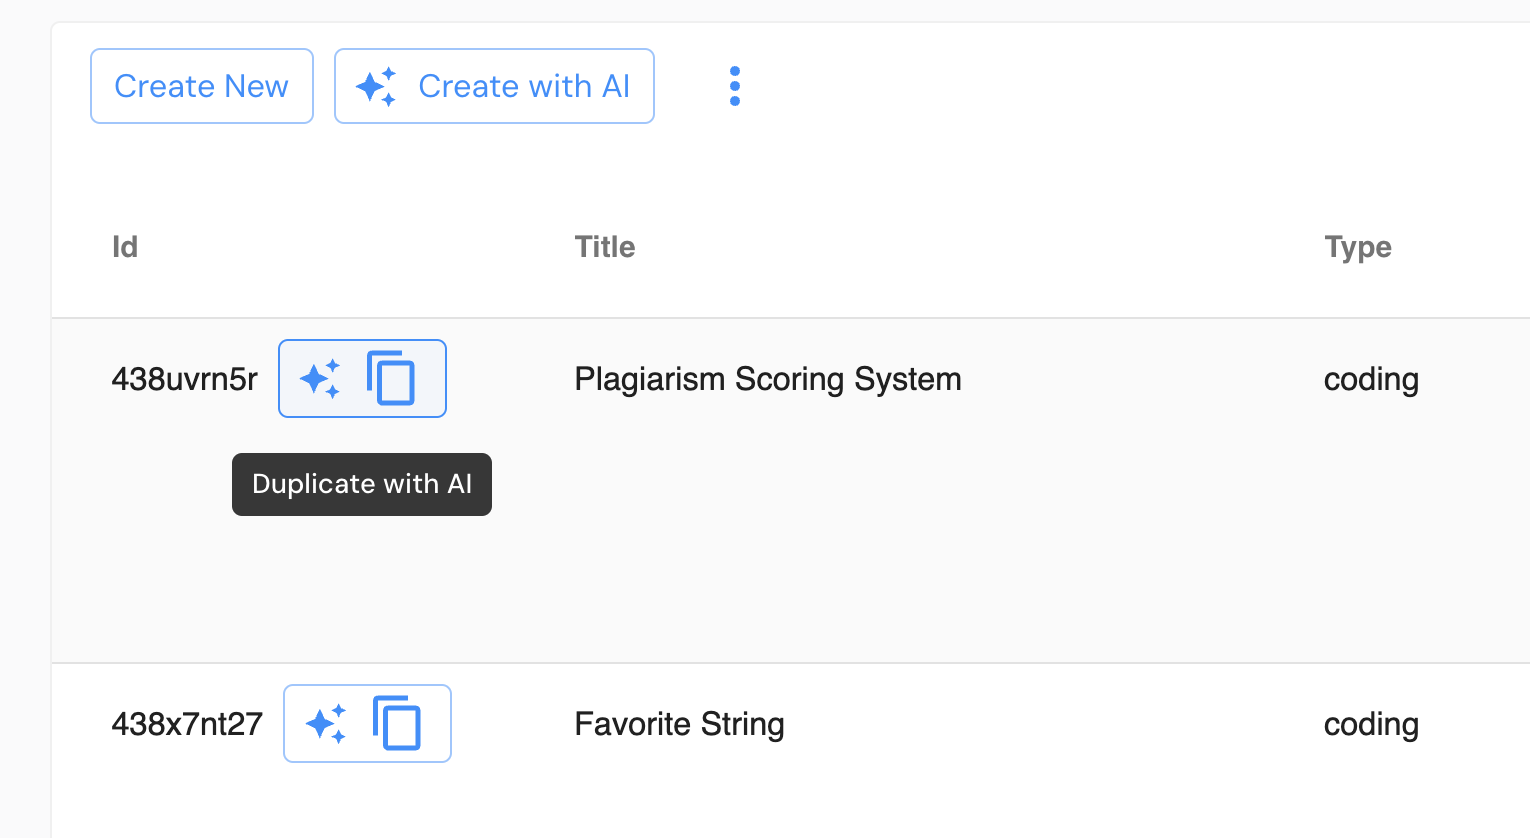Open the three-dot more options menu
The height and width of the screenshot is (838, 1530).
pyautogui.click(x=735, y=86)
